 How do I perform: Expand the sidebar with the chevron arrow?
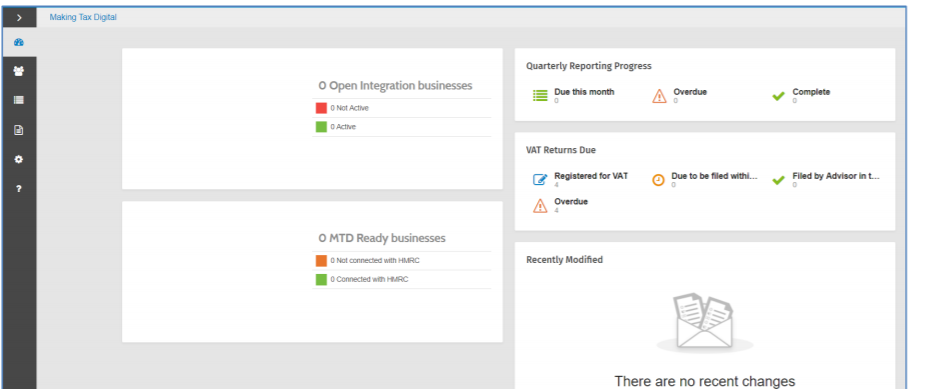click(x=19, y=18)
